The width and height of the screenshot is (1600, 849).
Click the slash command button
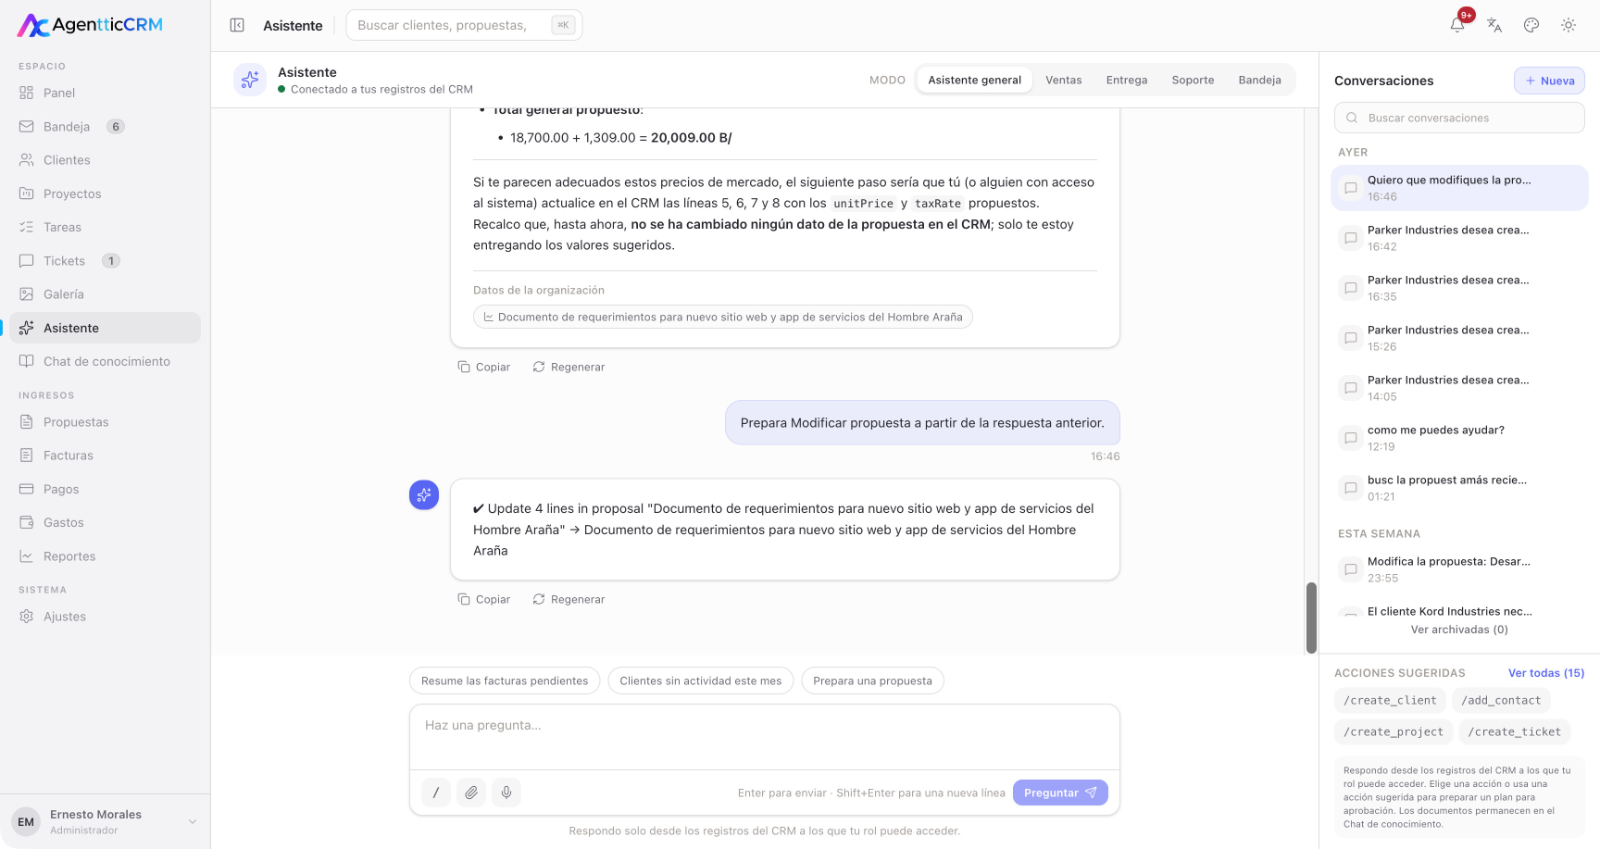435,792
